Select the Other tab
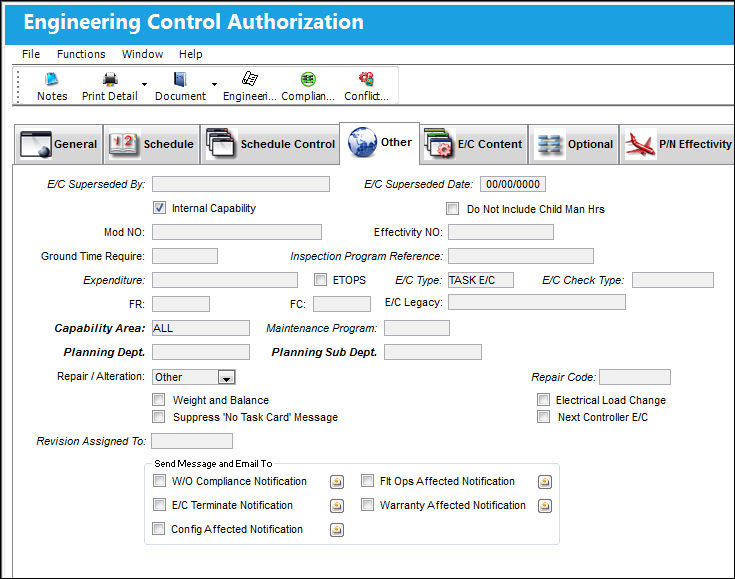The height and width of the screenshot is (579, 735). (380, 143)
